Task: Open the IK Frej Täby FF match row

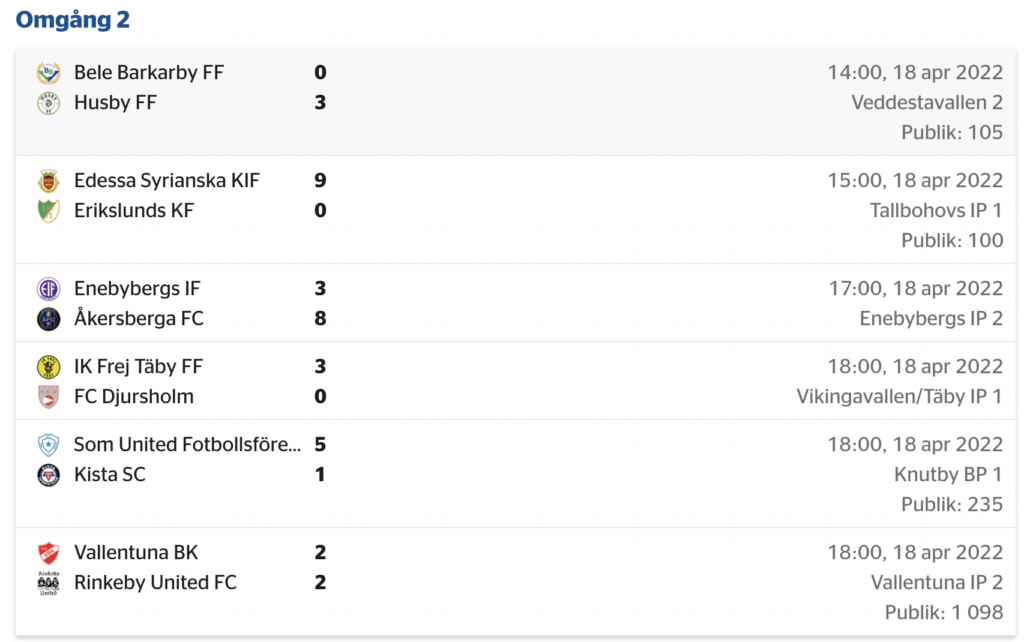Action: point(515,381)
